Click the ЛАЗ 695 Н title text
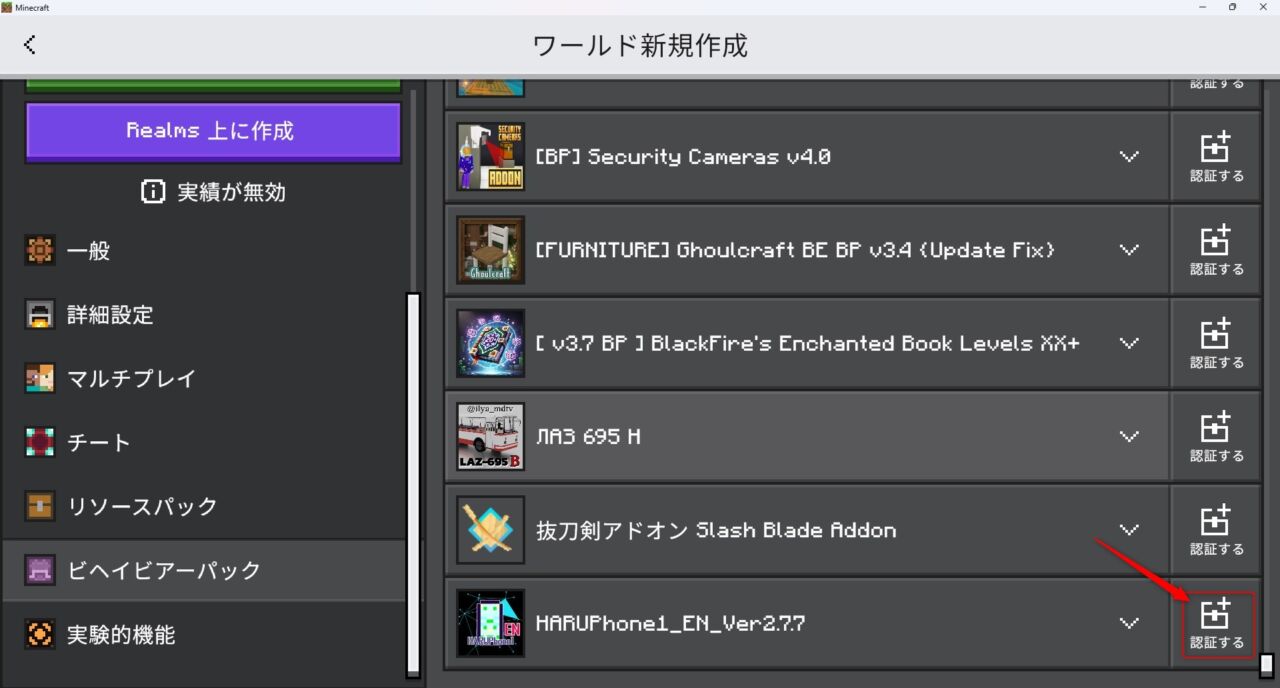The image size is (1280, 688). 588,436
